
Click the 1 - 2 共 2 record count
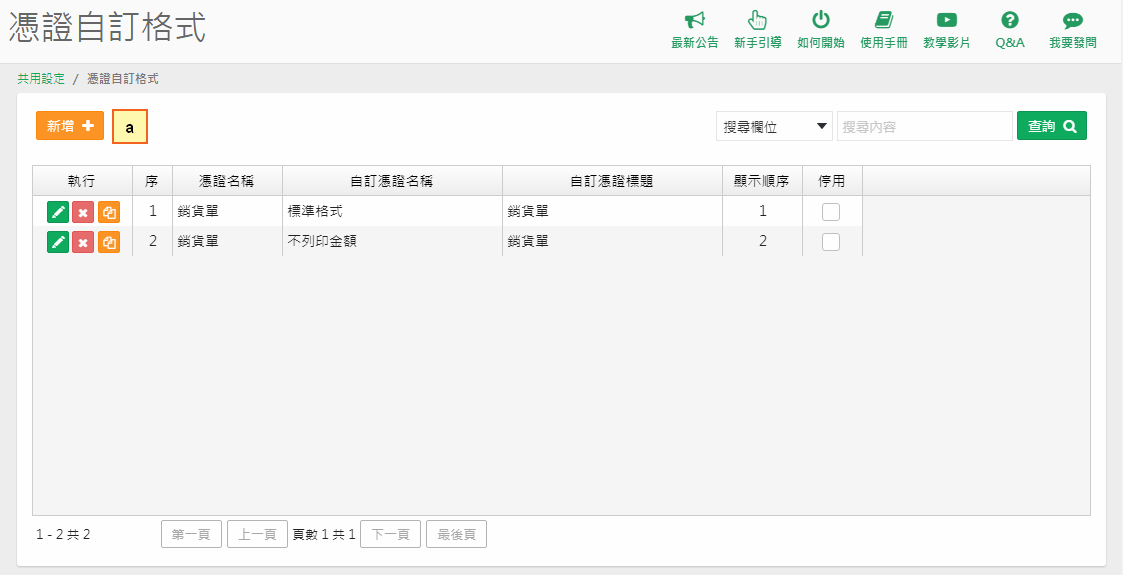click(x=63, y=534)
